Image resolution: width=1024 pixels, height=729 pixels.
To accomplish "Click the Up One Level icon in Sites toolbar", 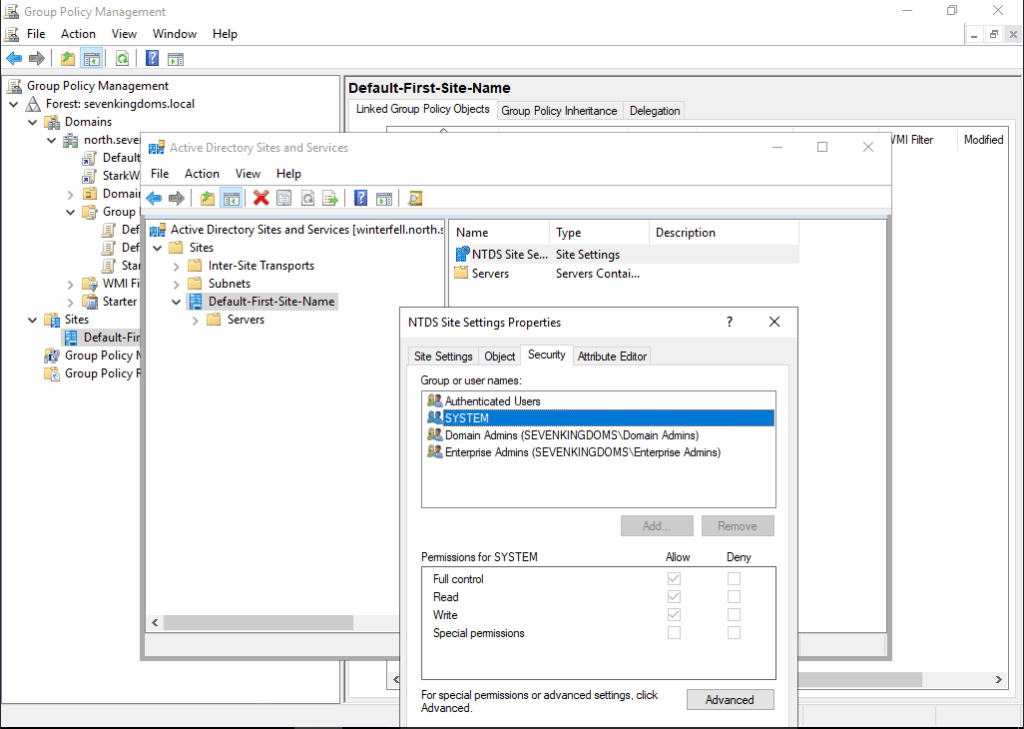I will pos(207,198).
